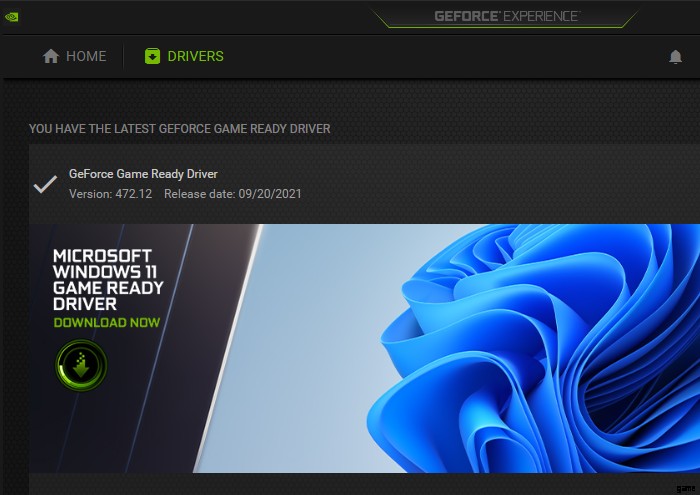Switch to the Drivers tab
The height and width of the screenshot is (495, 700).
[x=184, y=56]
